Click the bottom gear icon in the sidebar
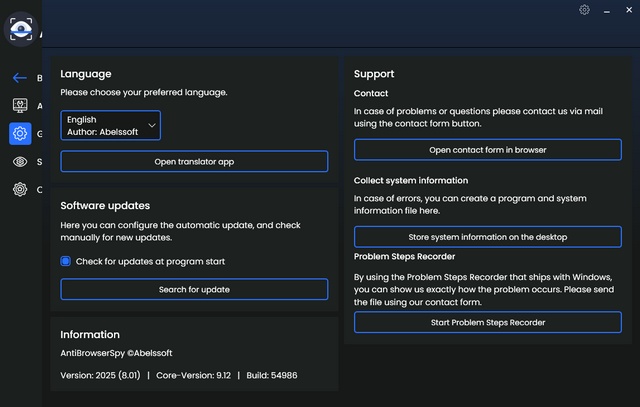This screenshot has width=640, height=407. (20, 189)
